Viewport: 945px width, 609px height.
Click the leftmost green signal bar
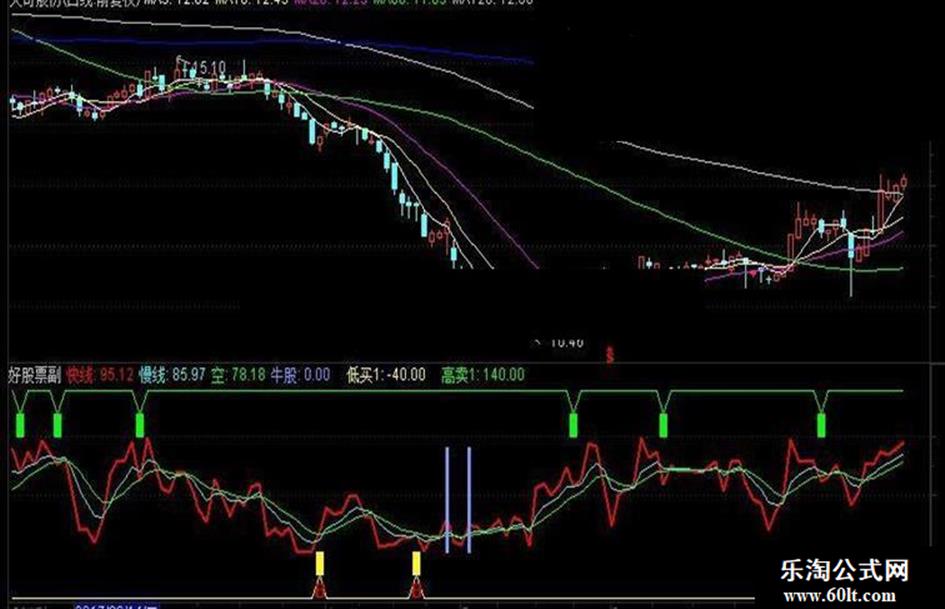(x=20, y=424)
